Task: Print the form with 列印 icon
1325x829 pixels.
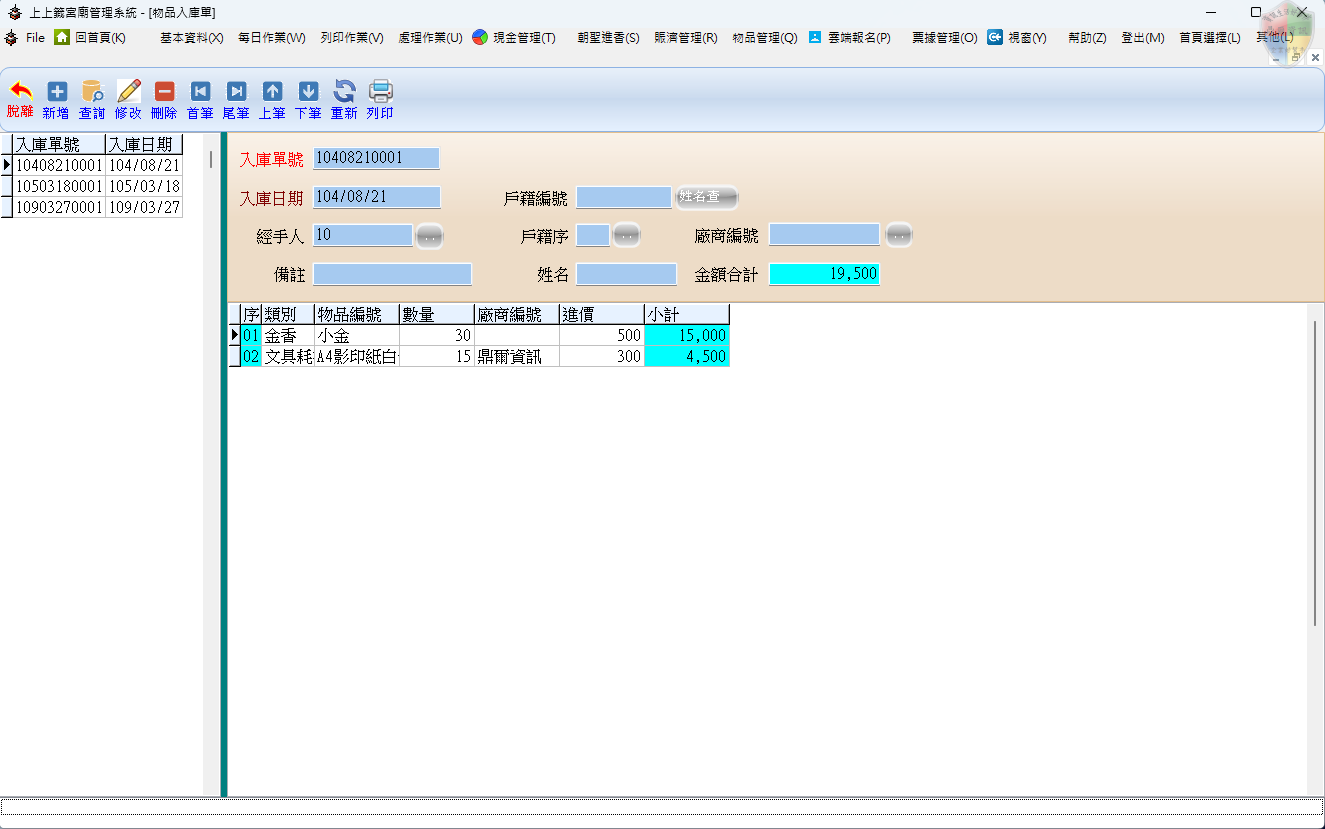Action: coord(380,92)
